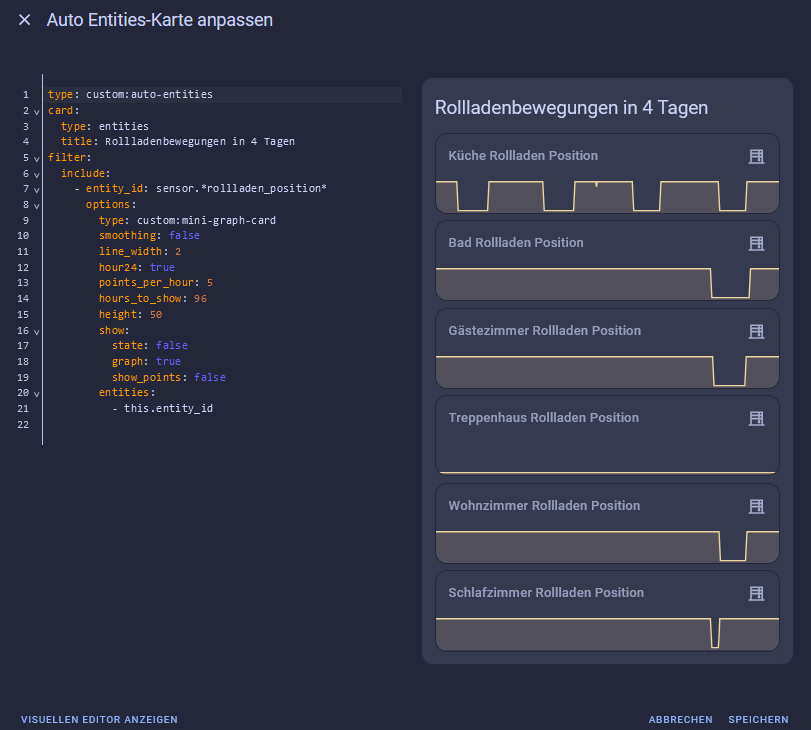Click the 'hour24: true' code line
811x730 pixels.
pyautogui.click(x=137, y=267)
